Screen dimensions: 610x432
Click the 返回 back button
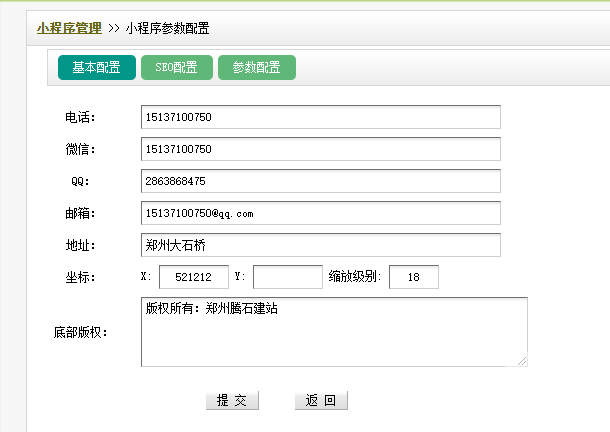(x=321, y=401)
